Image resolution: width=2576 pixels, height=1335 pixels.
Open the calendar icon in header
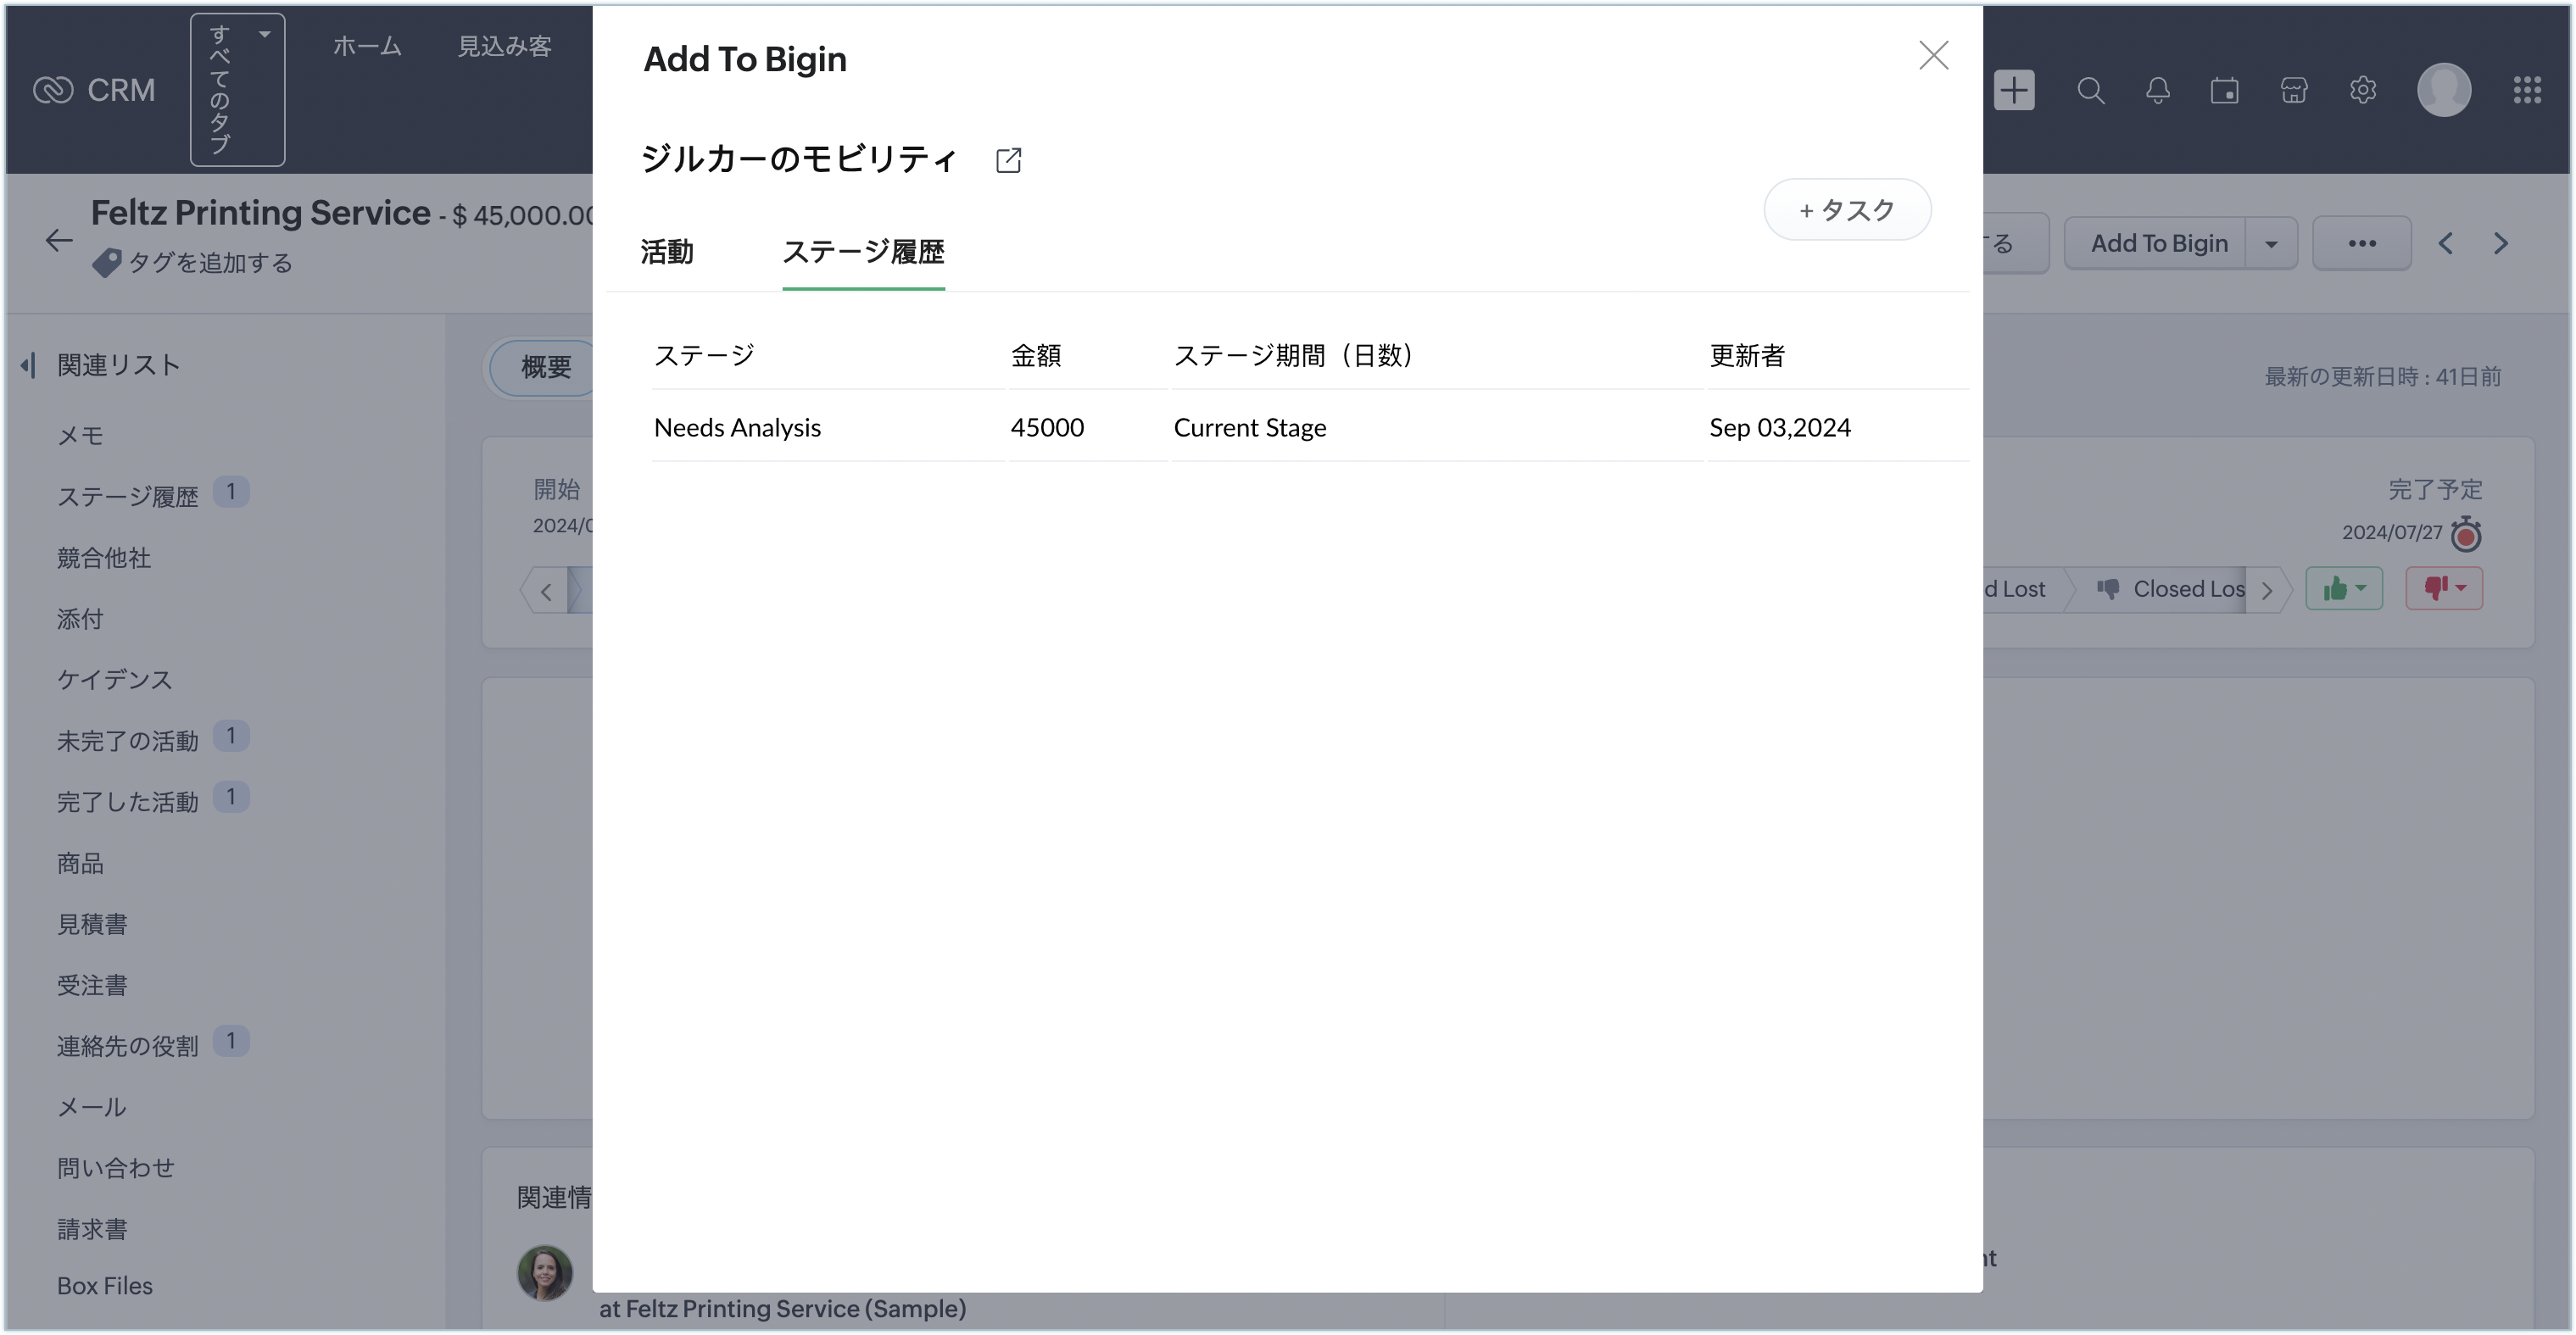(x=2224, y=91)
